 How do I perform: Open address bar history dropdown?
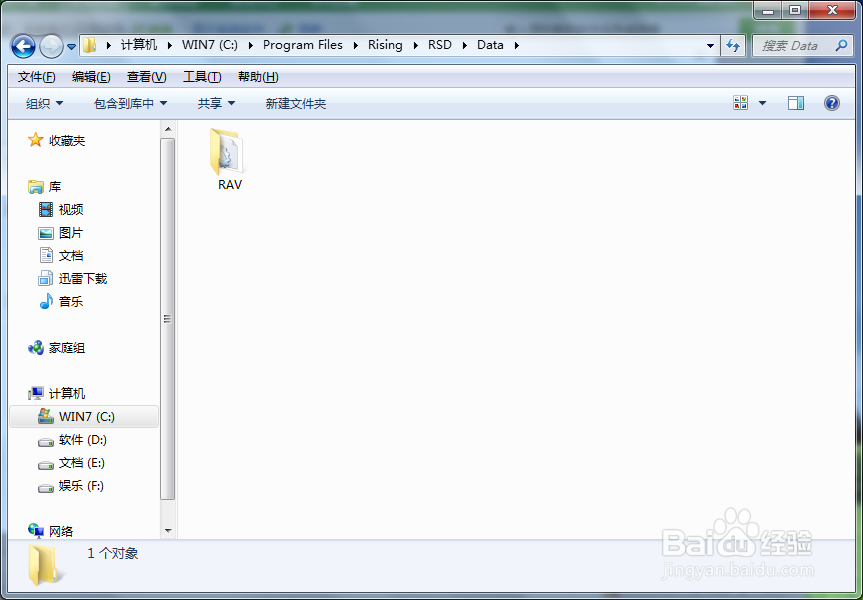[710, 46]
